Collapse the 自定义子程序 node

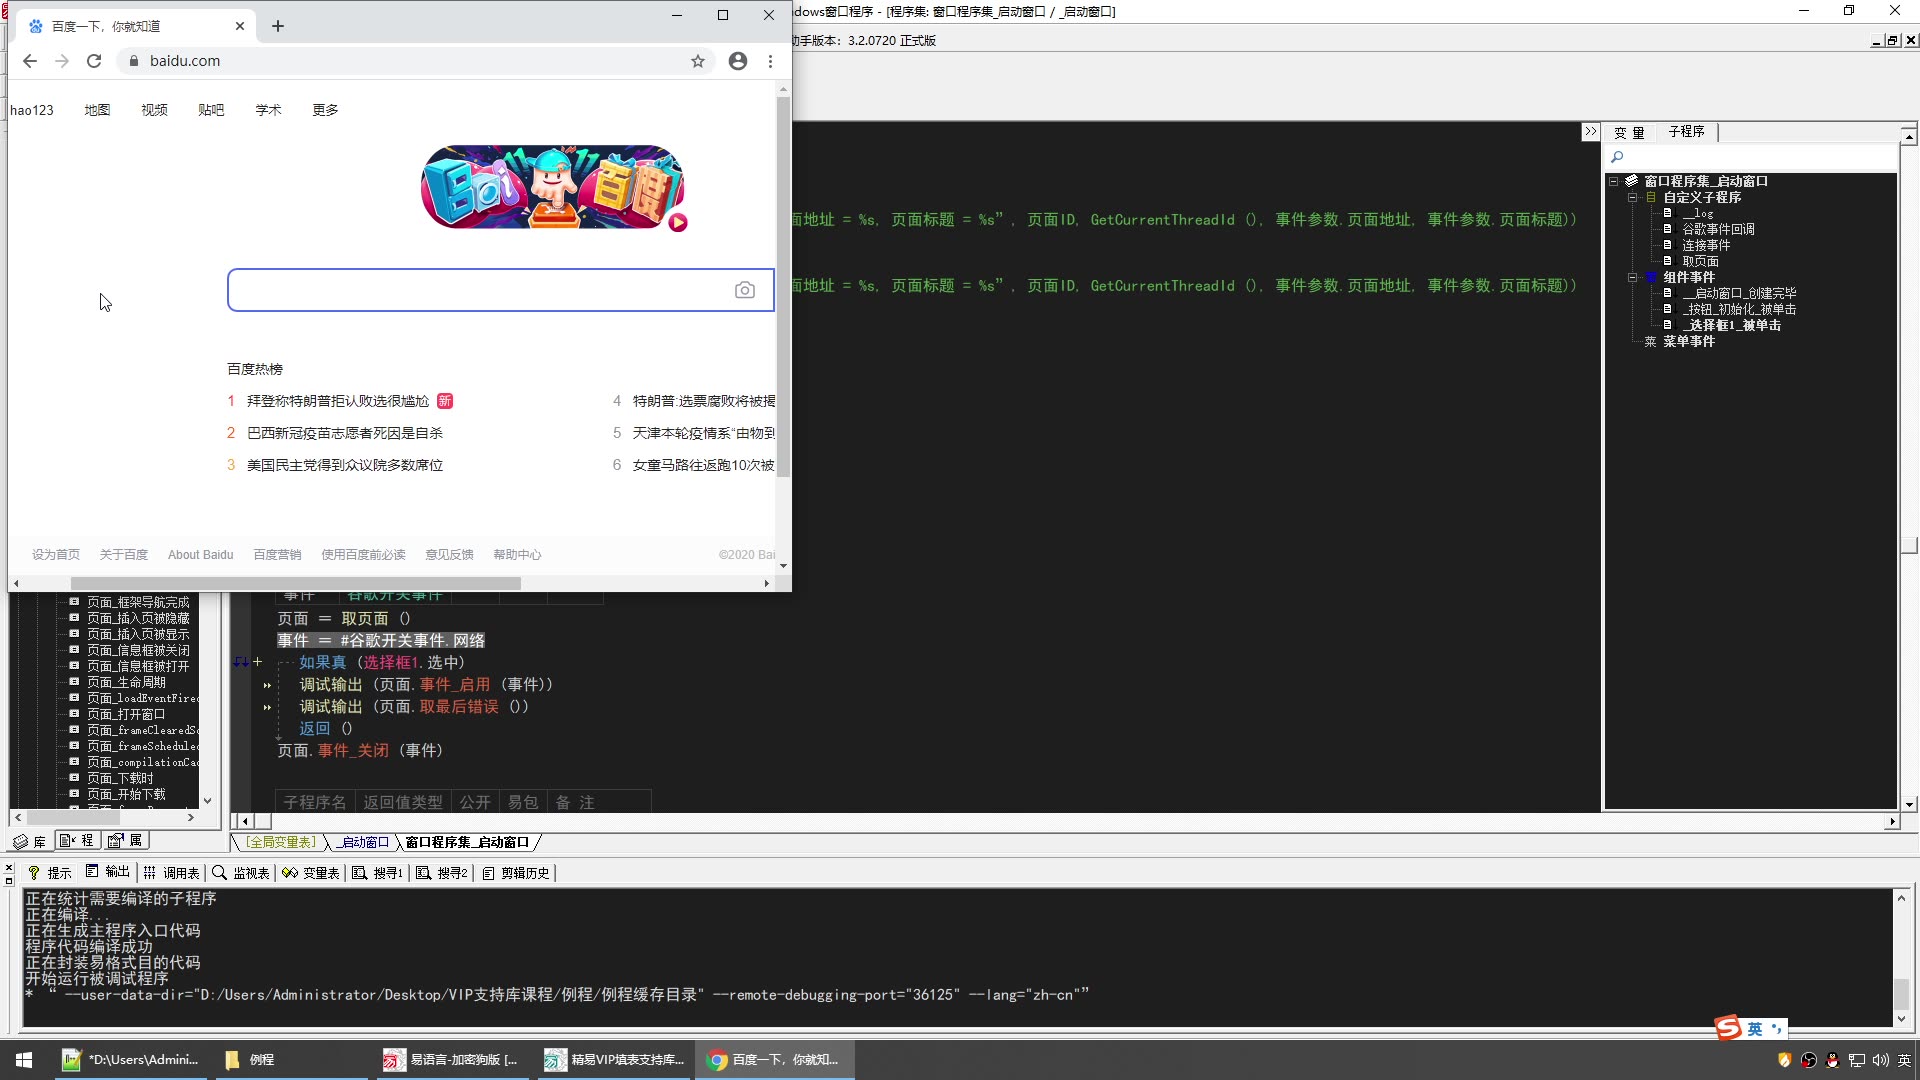1632,197
